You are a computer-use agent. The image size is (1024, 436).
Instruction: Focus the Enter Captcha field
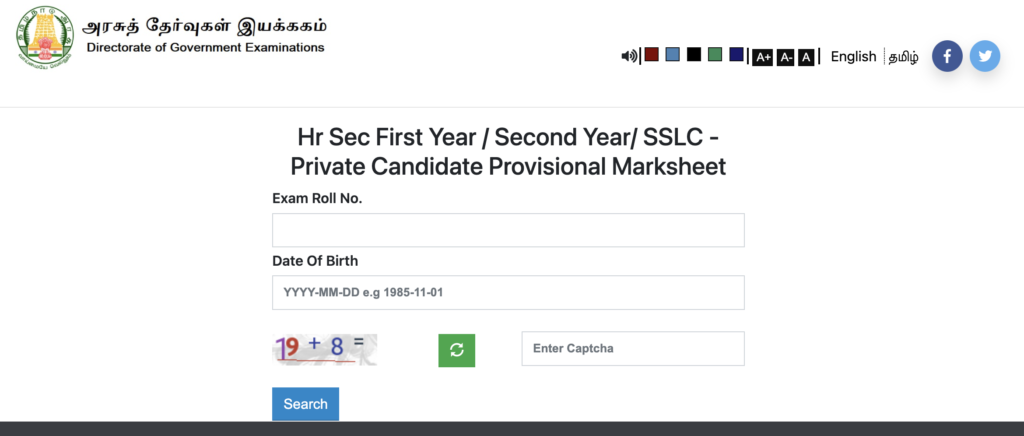point(633,349)
